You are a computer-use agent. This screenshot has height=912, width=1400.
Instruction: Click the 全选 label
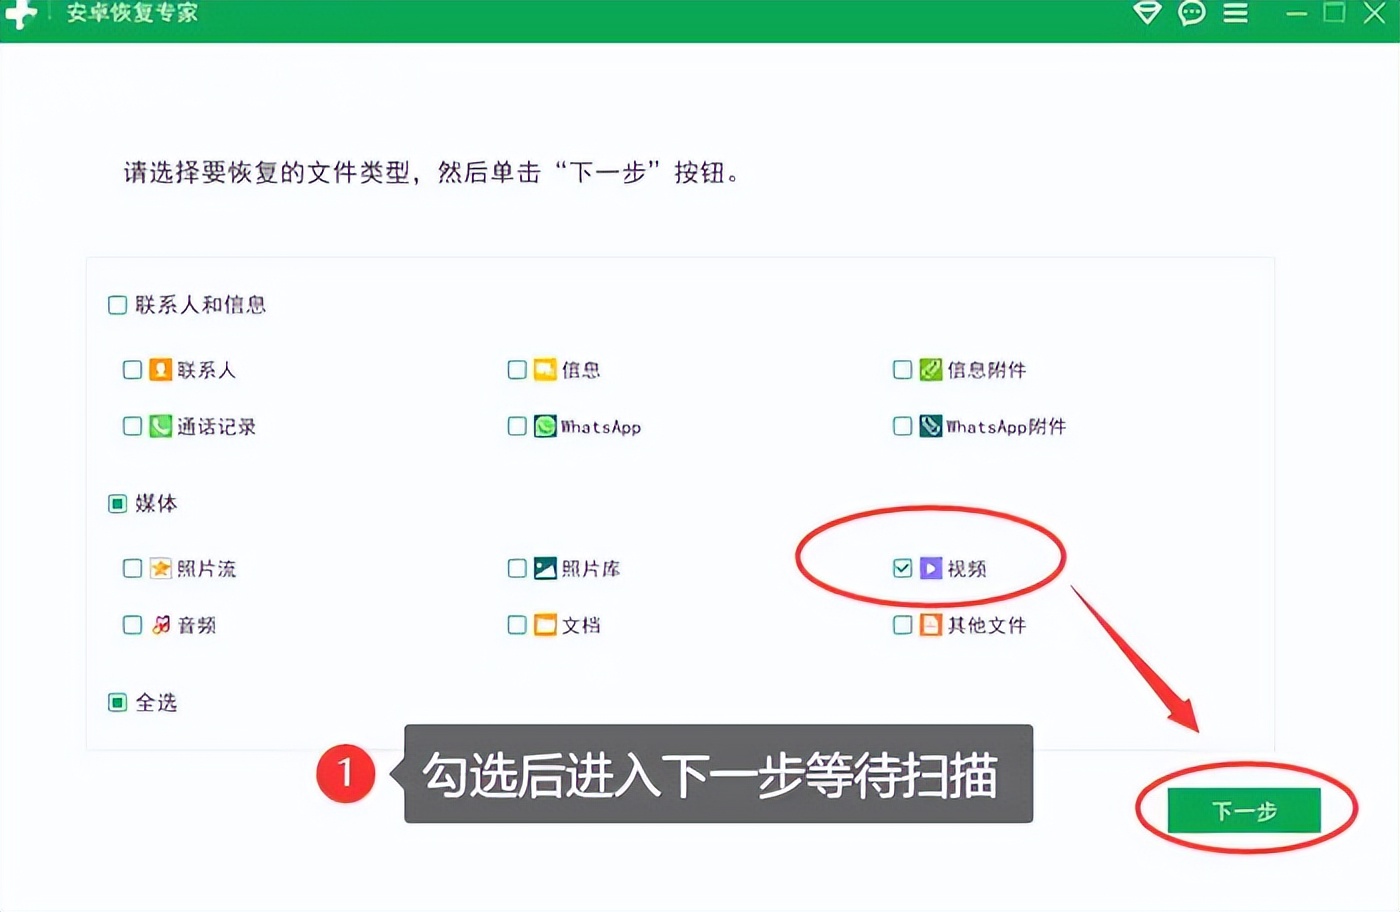click(x=156, y=702)
